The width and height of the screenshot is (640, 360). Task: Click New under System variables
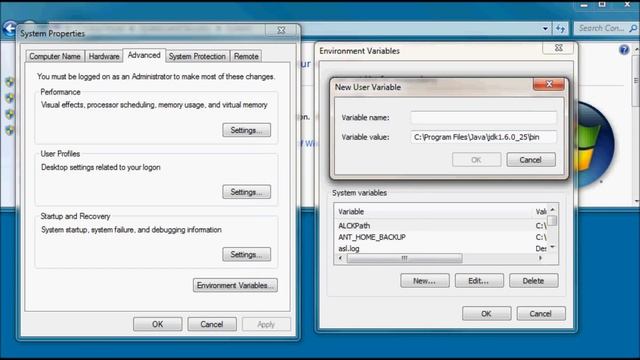coord(424,281)
